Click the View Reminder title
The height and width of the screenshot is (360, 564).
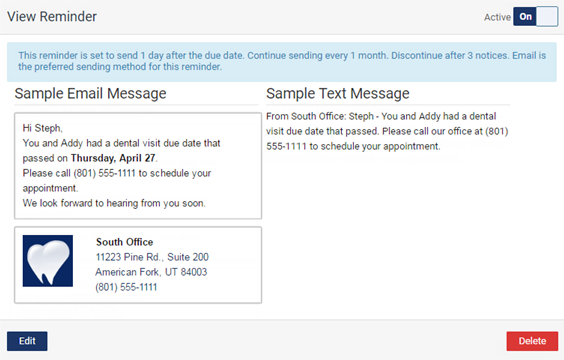coord(52,17)
